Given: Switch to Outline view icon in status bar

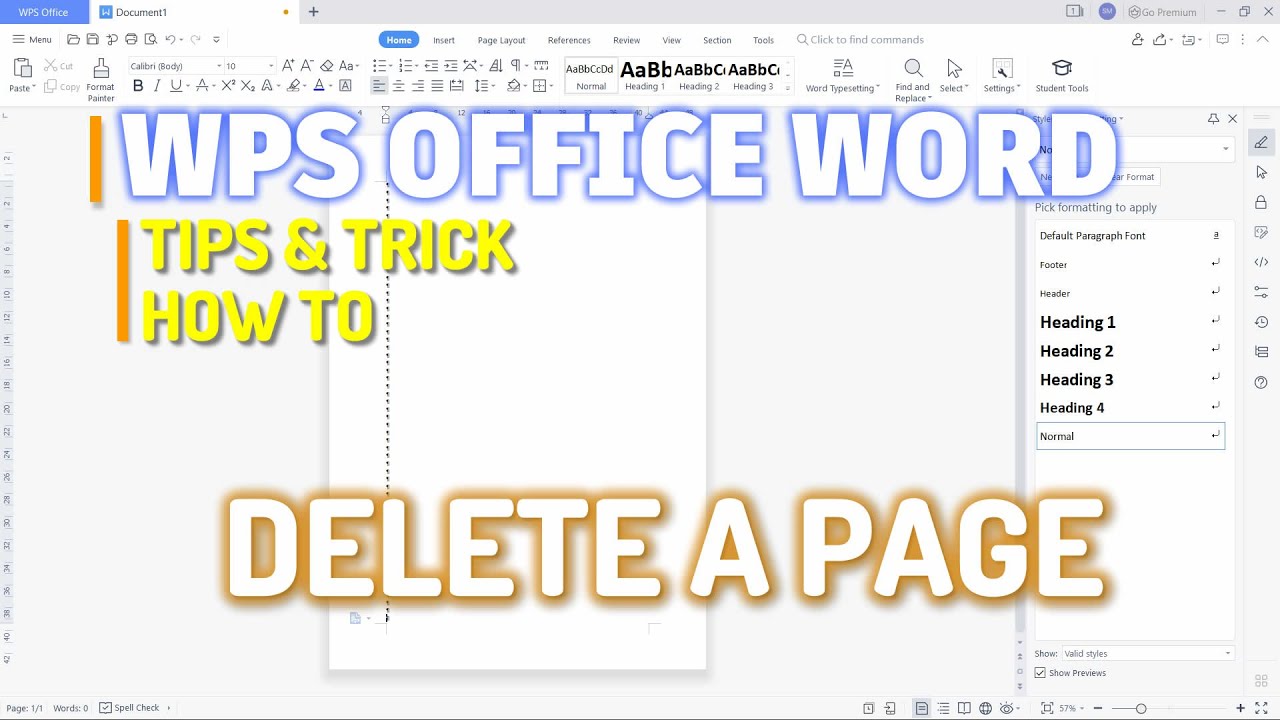Looking at the screenshot, I should pos(943,708).
